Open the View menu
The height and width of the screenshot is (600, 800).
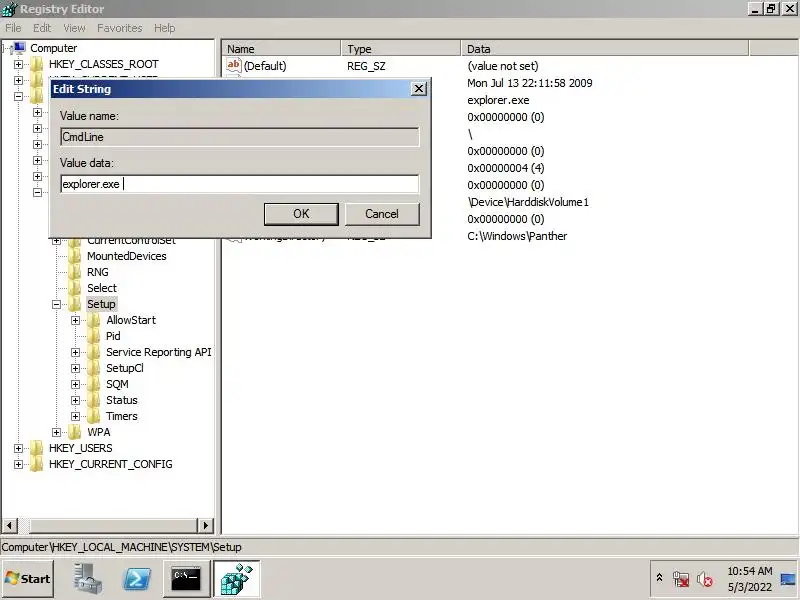click(x=74, y=28)
